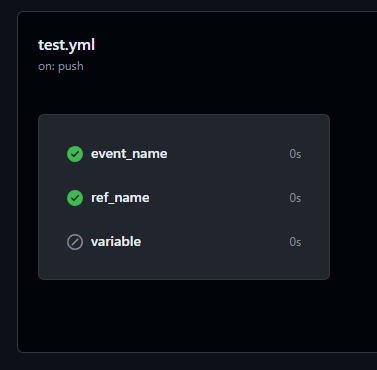Click empty canvas right of the jobs card

[353, 197]
